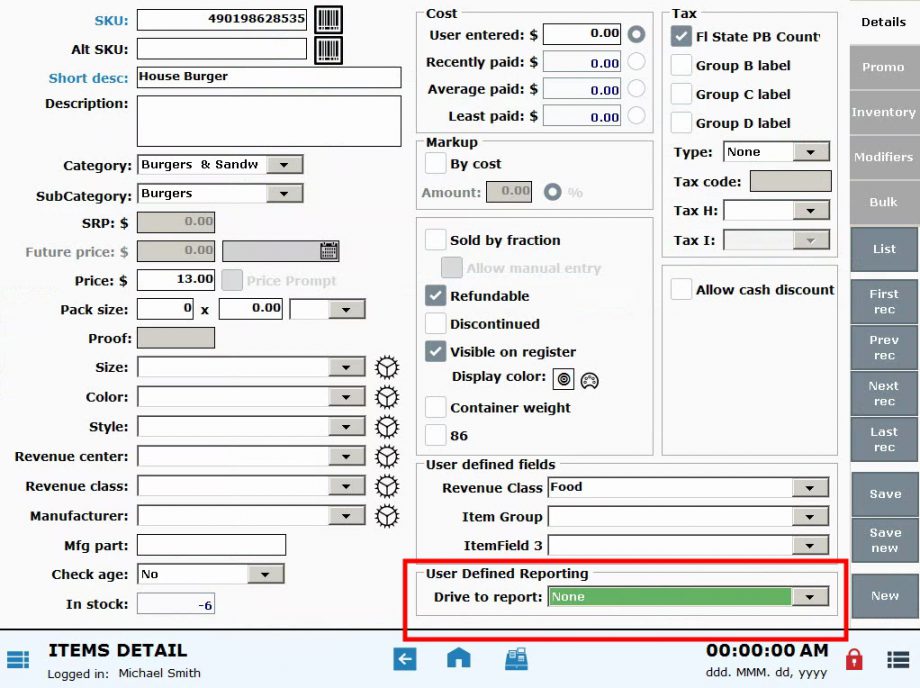Click the Display color target icon

[563, 379]
